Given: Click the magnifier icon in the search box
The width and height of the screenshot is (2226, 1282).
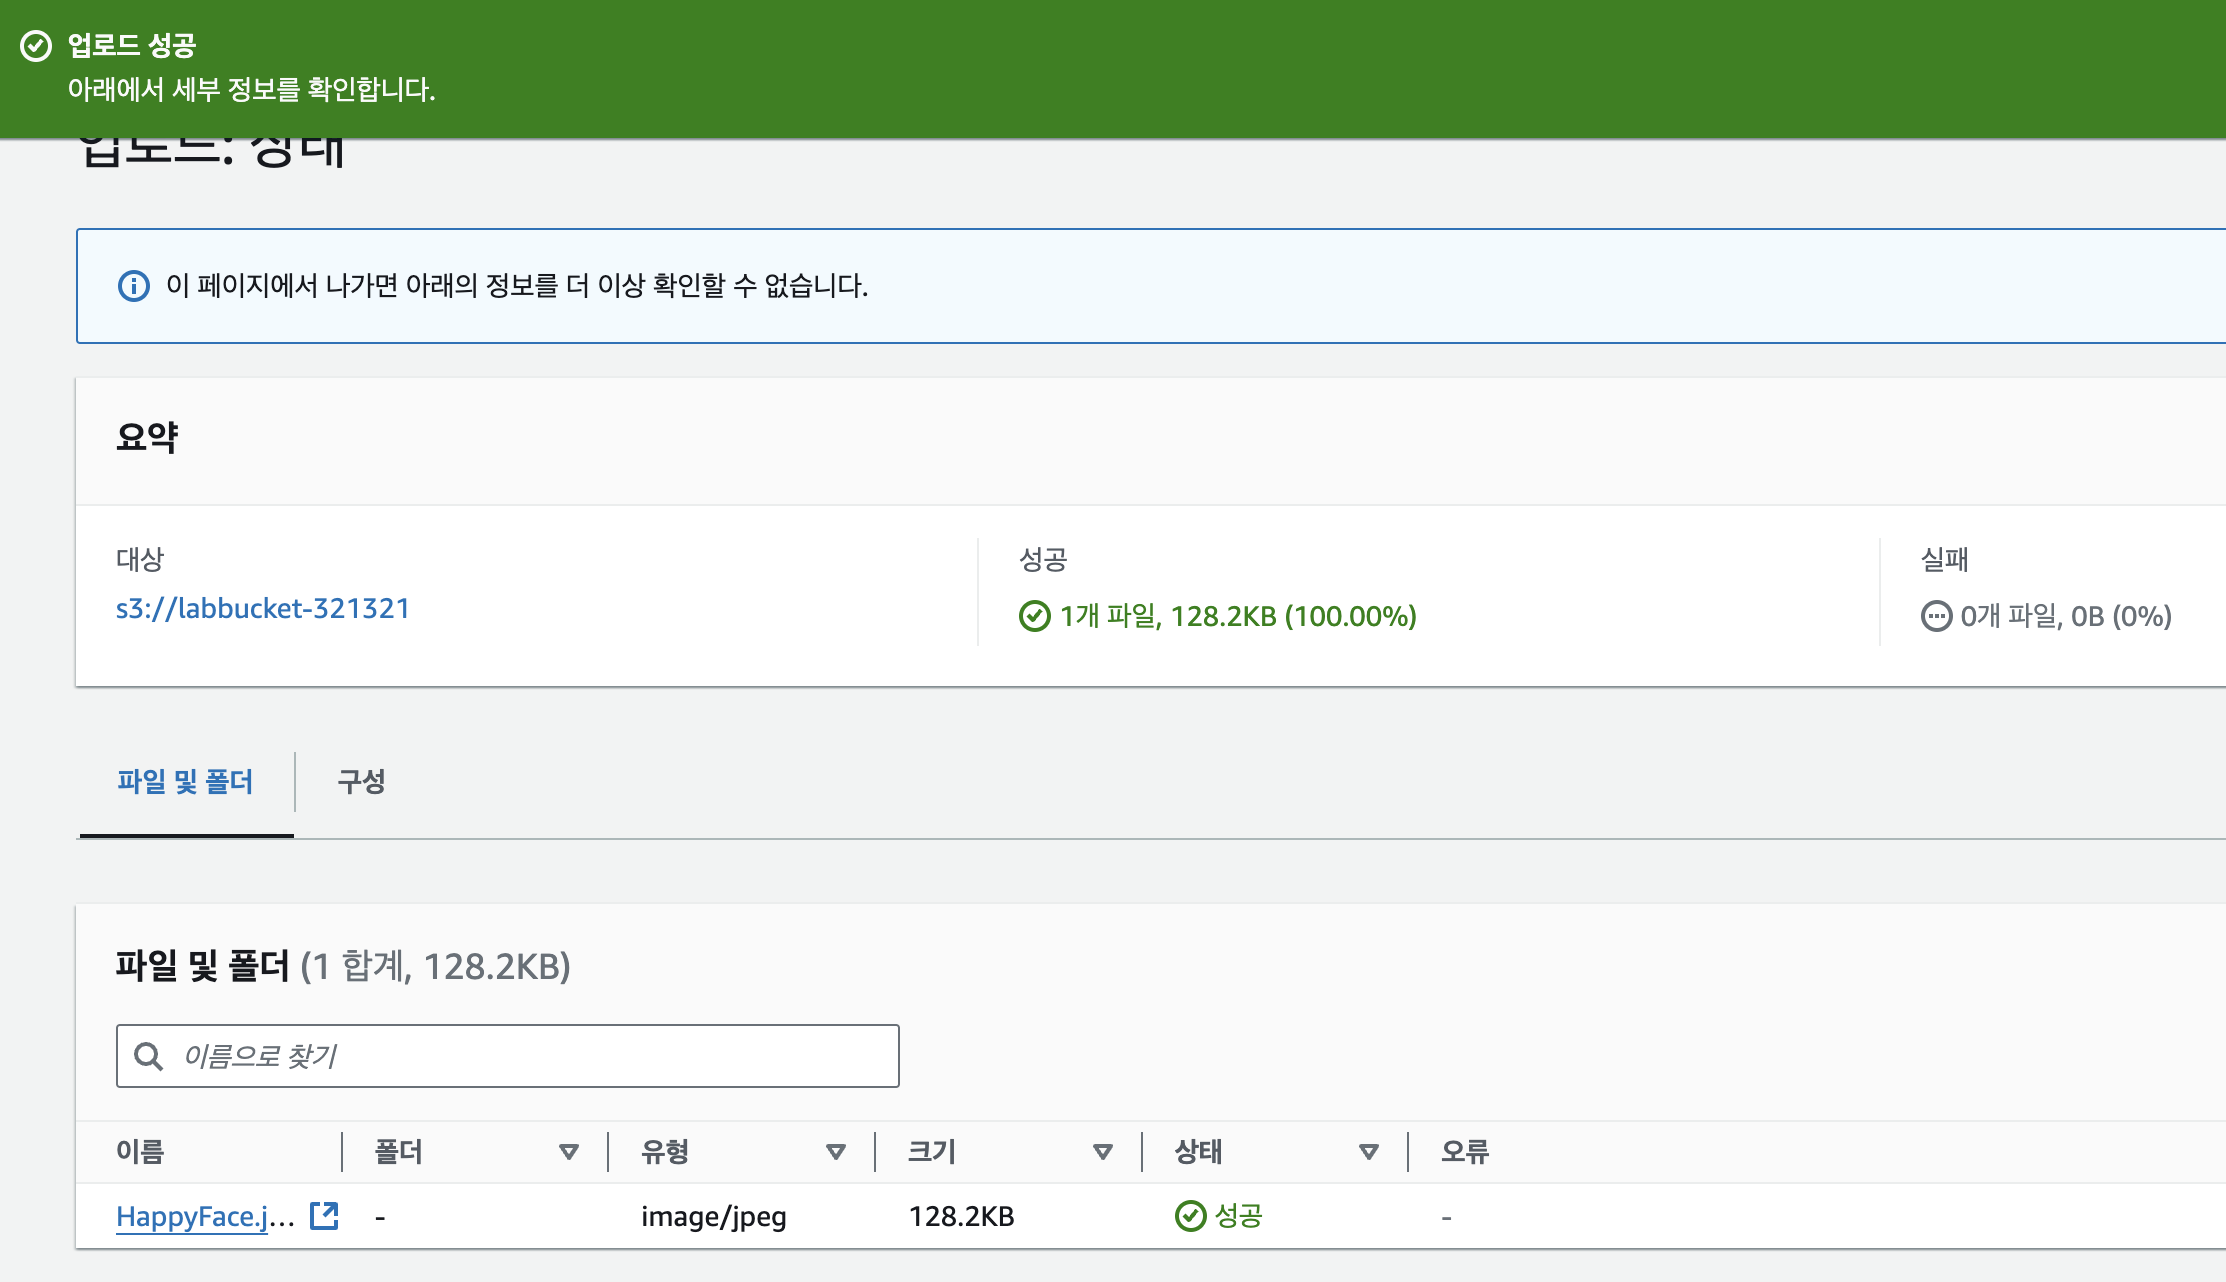Looking at the screenshot, I should (149, 1056).
